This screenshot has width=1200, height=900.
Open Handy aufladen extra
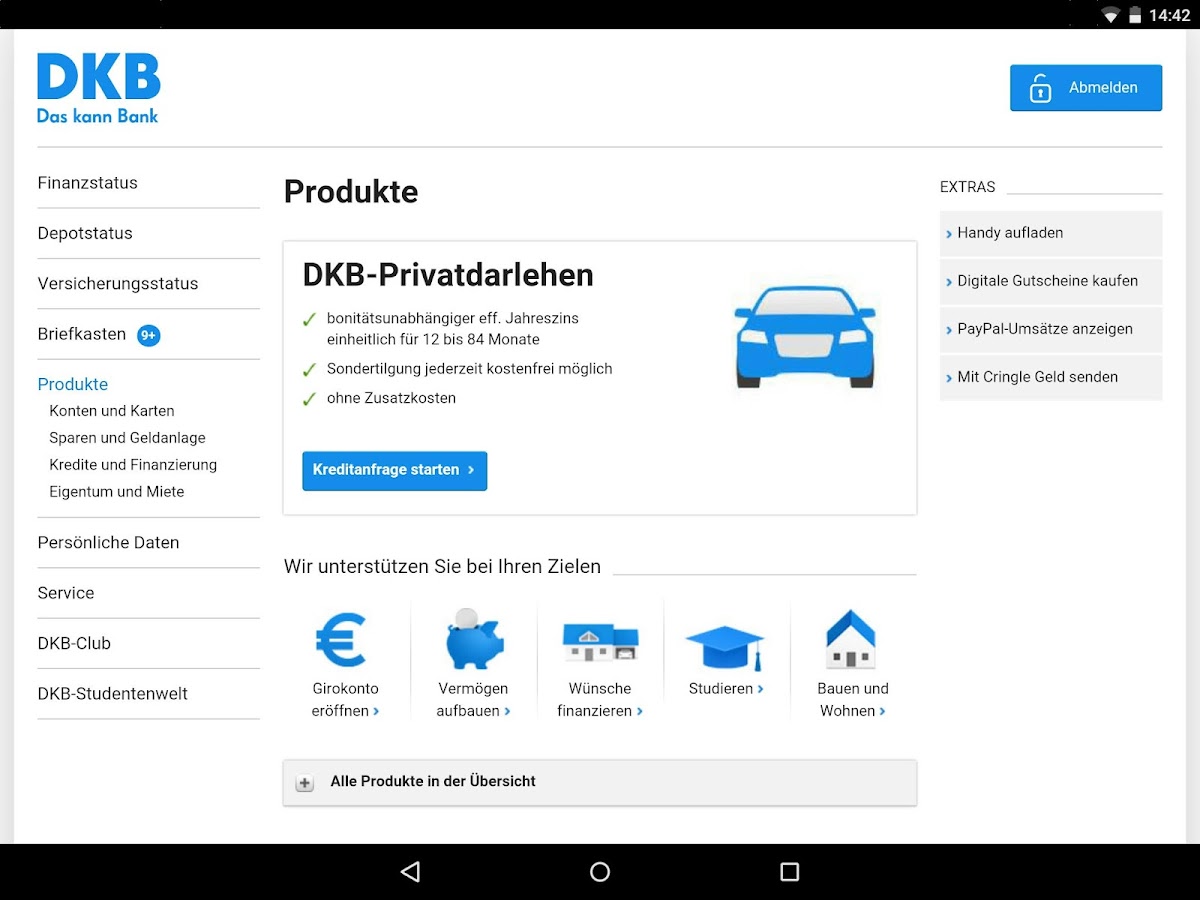pos(1051,233)
